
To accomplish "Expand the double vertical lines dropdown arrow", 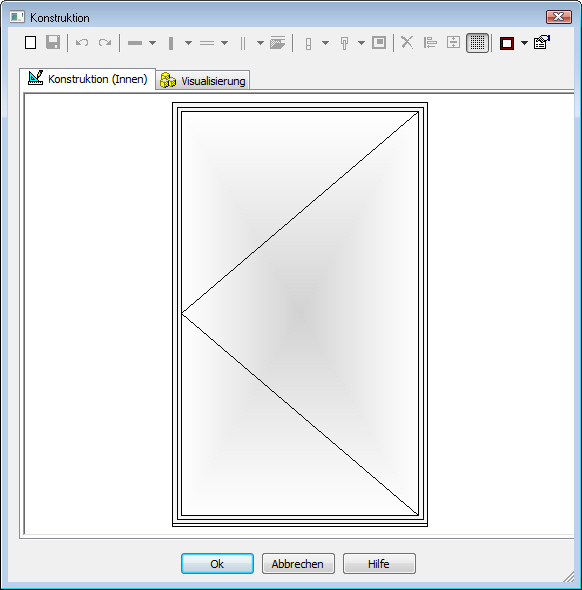I will pos(260,43).
